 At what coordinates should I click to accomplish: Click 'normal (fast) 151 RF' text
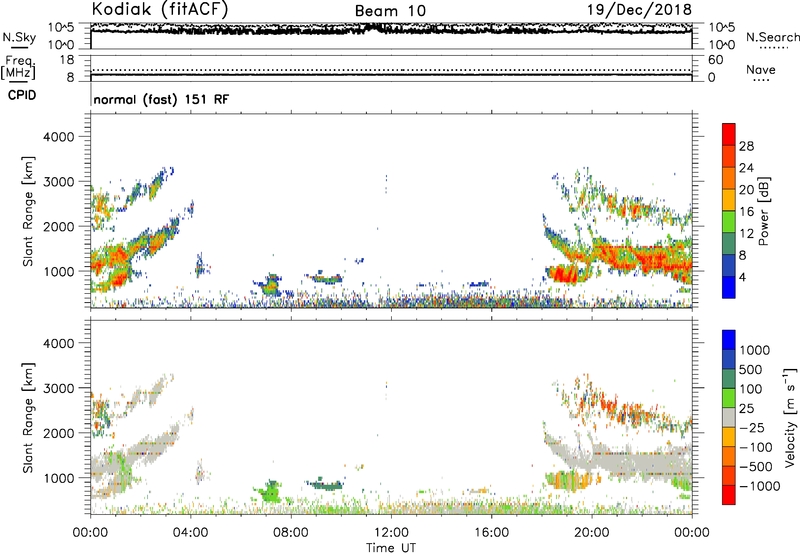coord(161,99)
